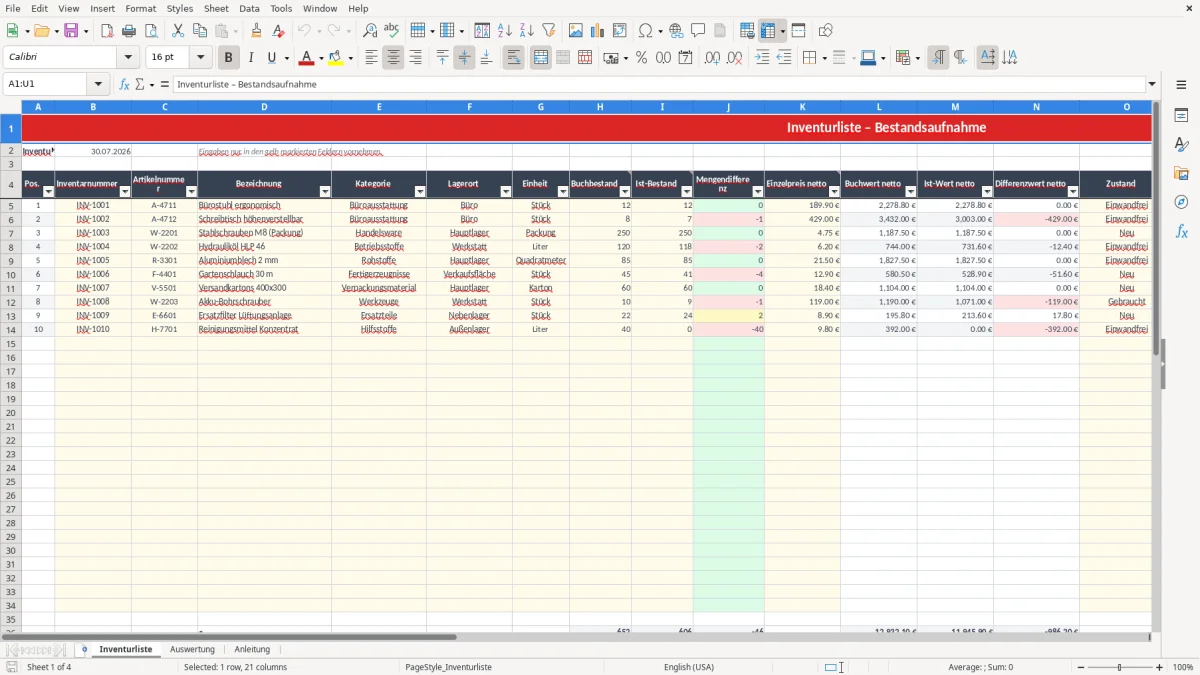This screenshot has height=675, width=1200.
Task: Click the Zoom In plus button
Action: pos(1159,667)
